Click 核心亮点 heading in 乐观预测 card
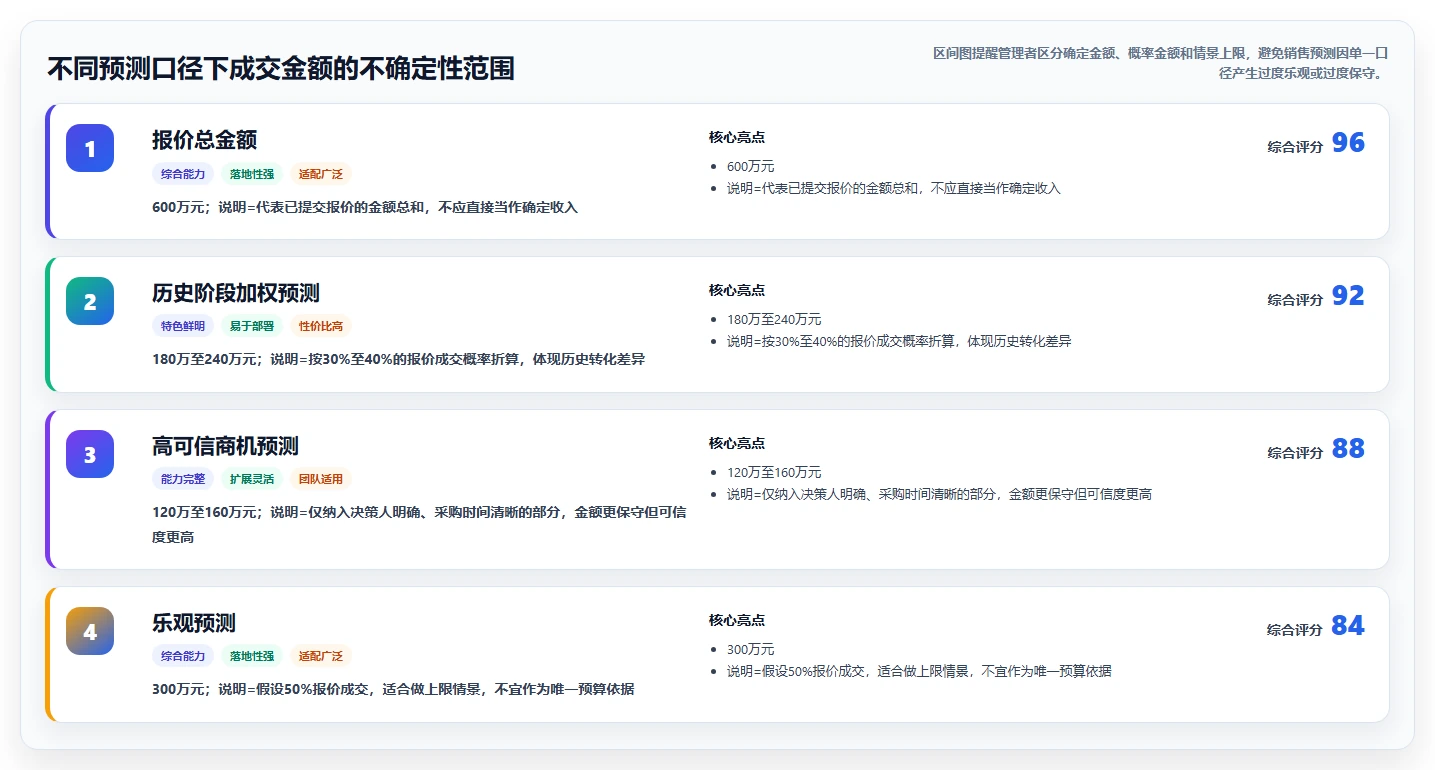This screenshot has width=1435, height=770. coord(737,620)
